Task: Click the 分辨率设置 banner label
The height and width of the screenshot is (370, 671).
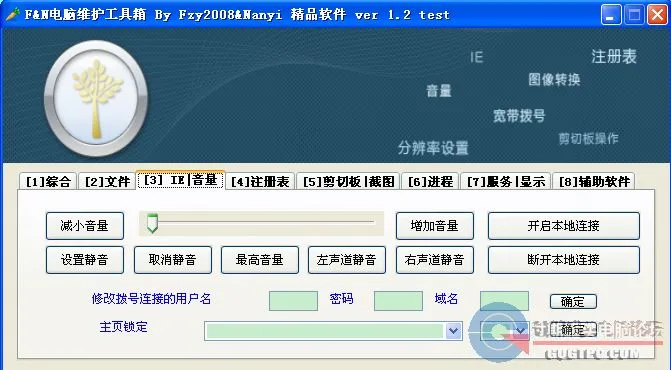Action: 433,148
